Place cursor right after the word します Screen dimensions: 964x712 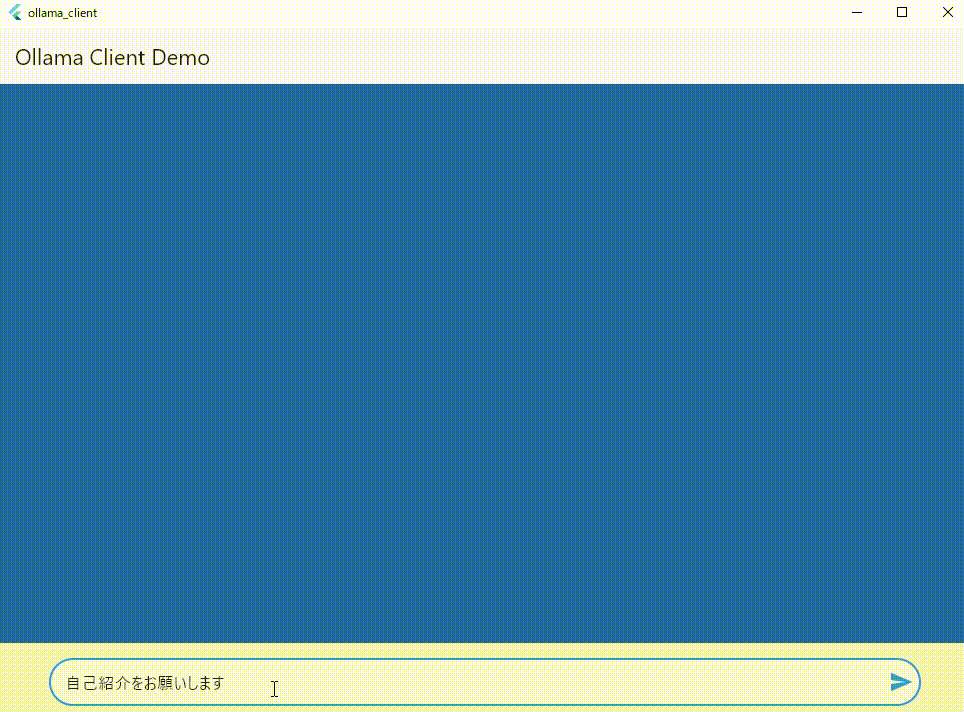[x=226, y=684]
